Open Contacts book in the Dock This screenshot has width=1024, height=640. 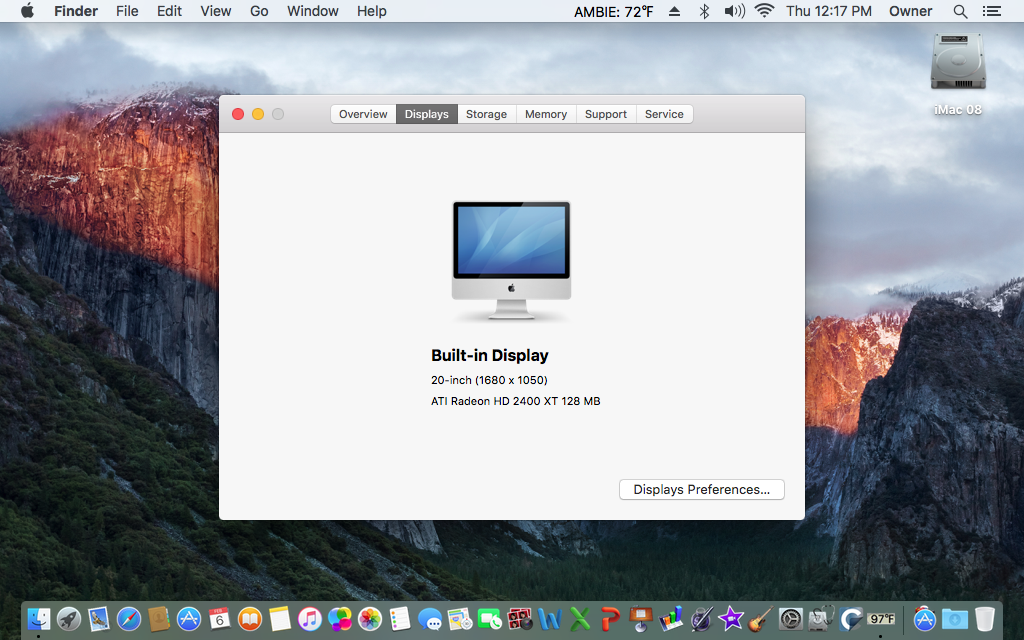(159, 618)
